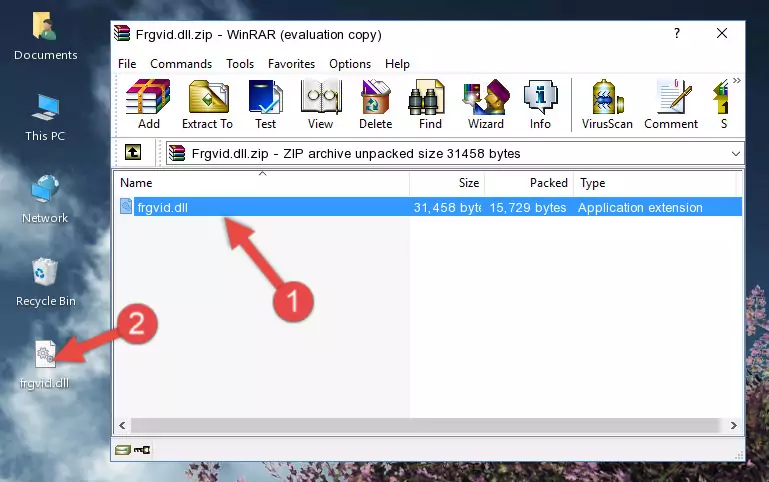Select the frgvid.dll file row

pyautogui.click(x=429, y=207)
